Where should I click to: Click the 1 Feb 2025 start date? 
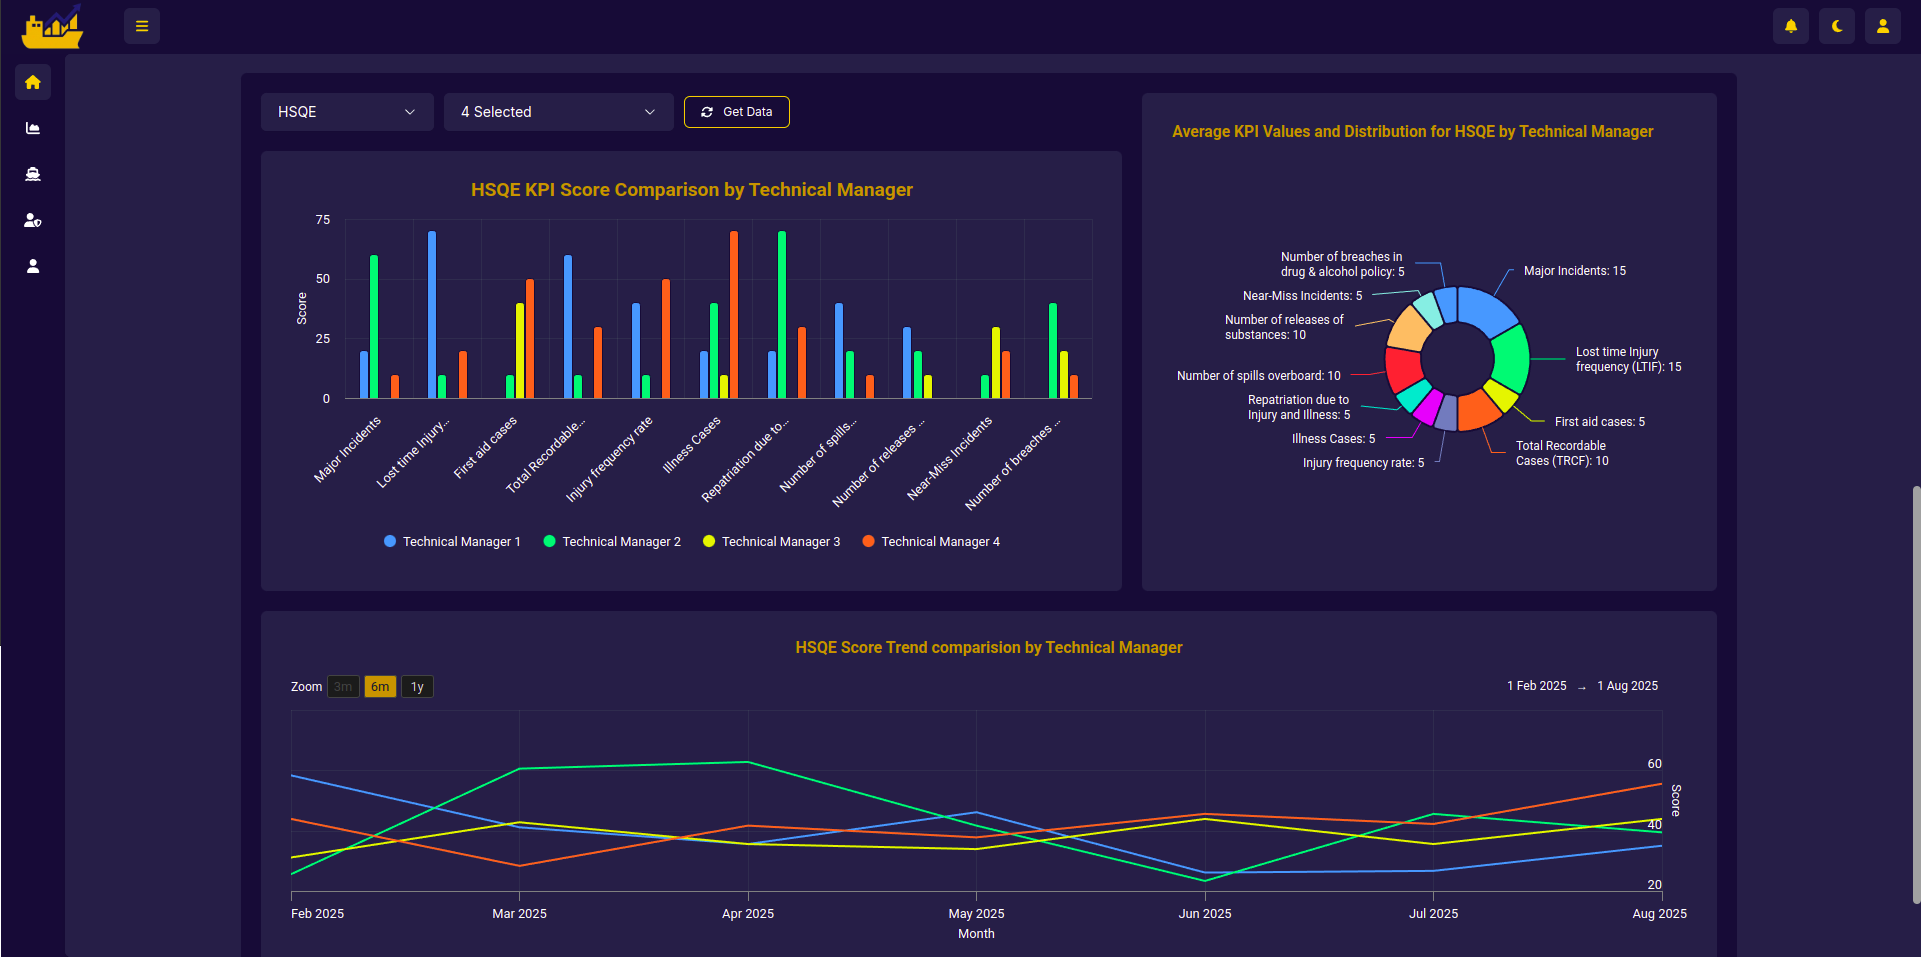pos(1536,686)
